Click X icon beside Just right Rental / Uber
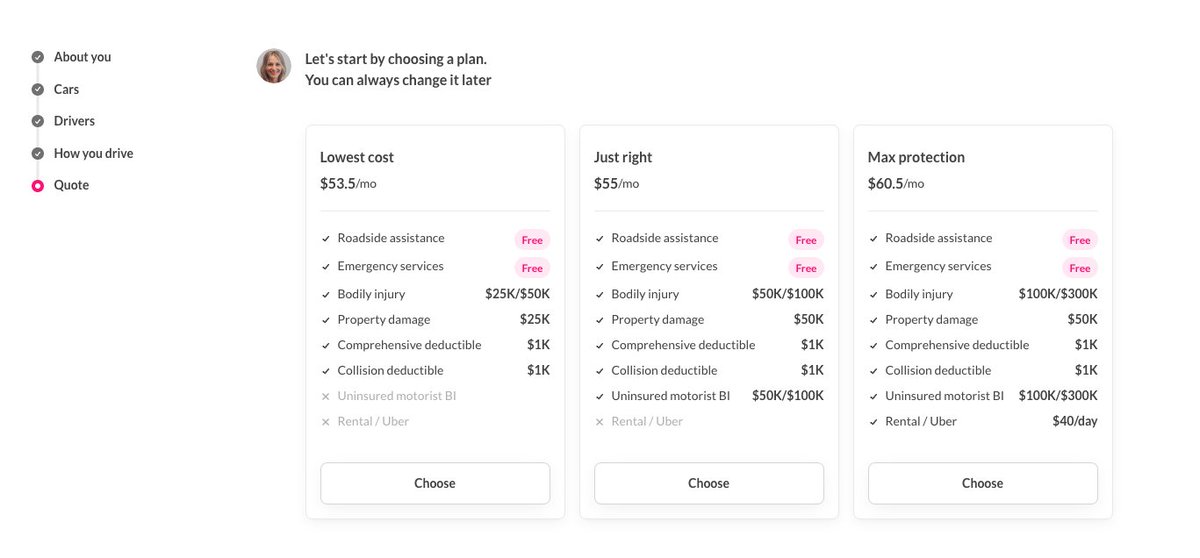Viewport: 1200px width, 558px height. point(600,422)
